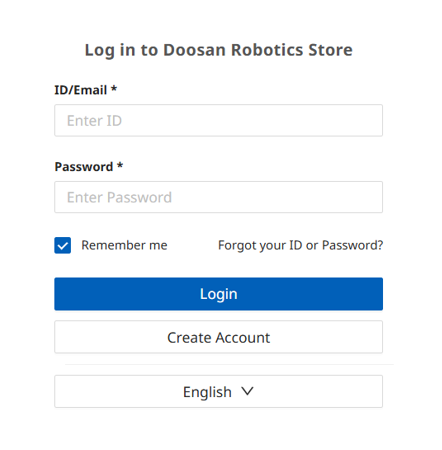
Task: Select the word English in language box
Action: [207, 392]
